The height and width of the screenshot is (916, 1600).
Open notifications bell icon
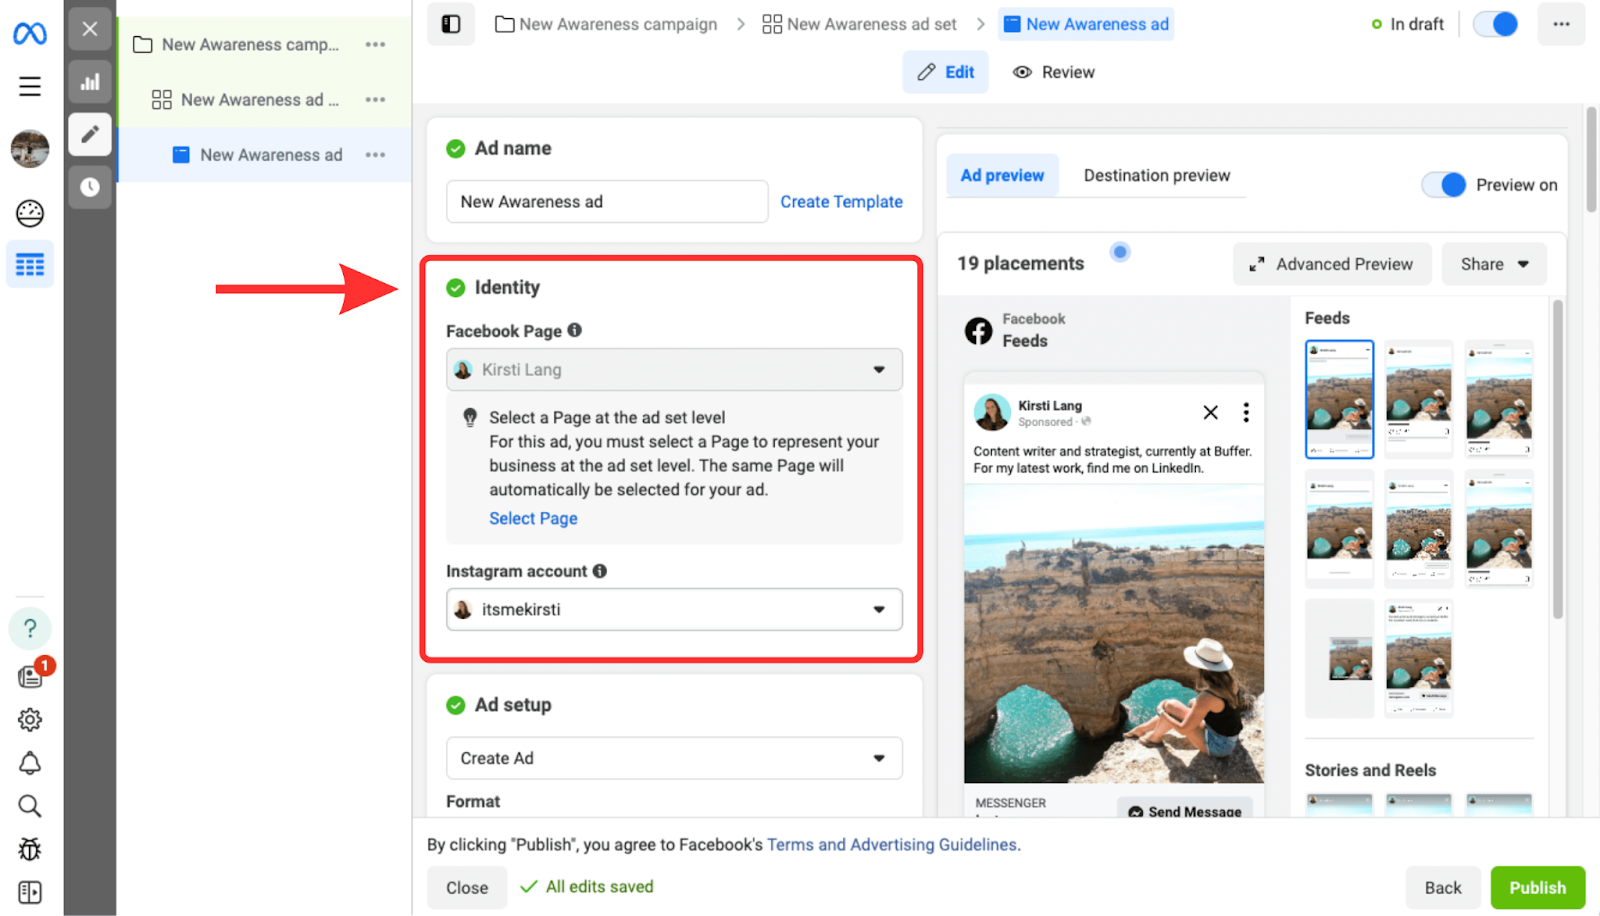pos(30,763)
